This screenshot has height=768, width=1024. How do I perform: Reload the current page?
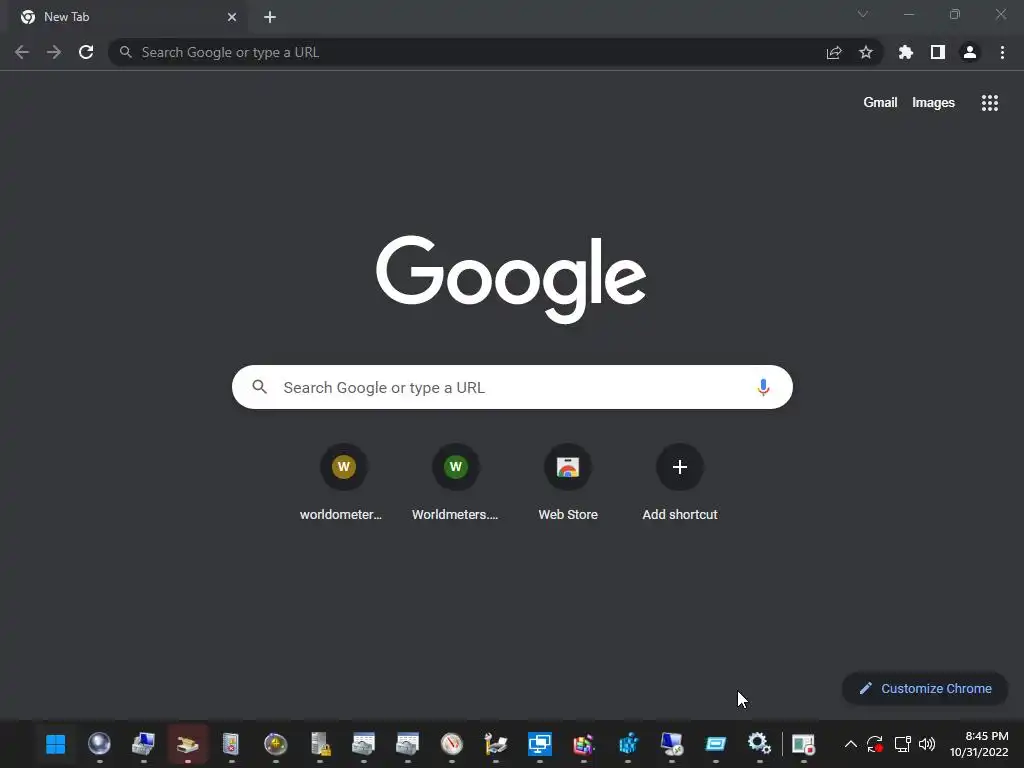[86, 52]
